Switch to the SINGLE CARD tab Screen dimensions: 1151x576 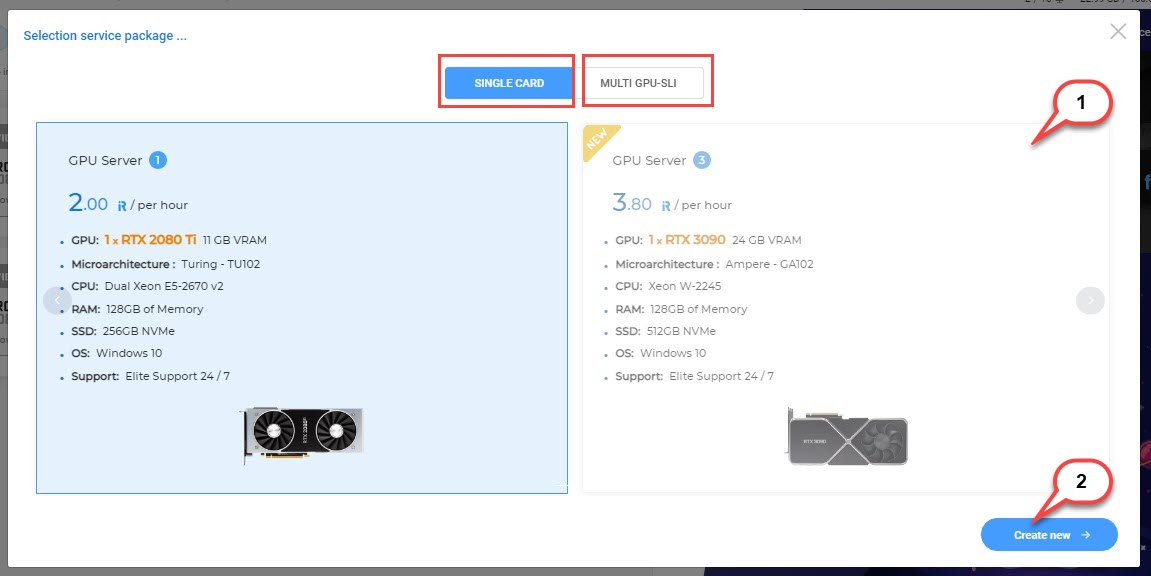(509, 83)
